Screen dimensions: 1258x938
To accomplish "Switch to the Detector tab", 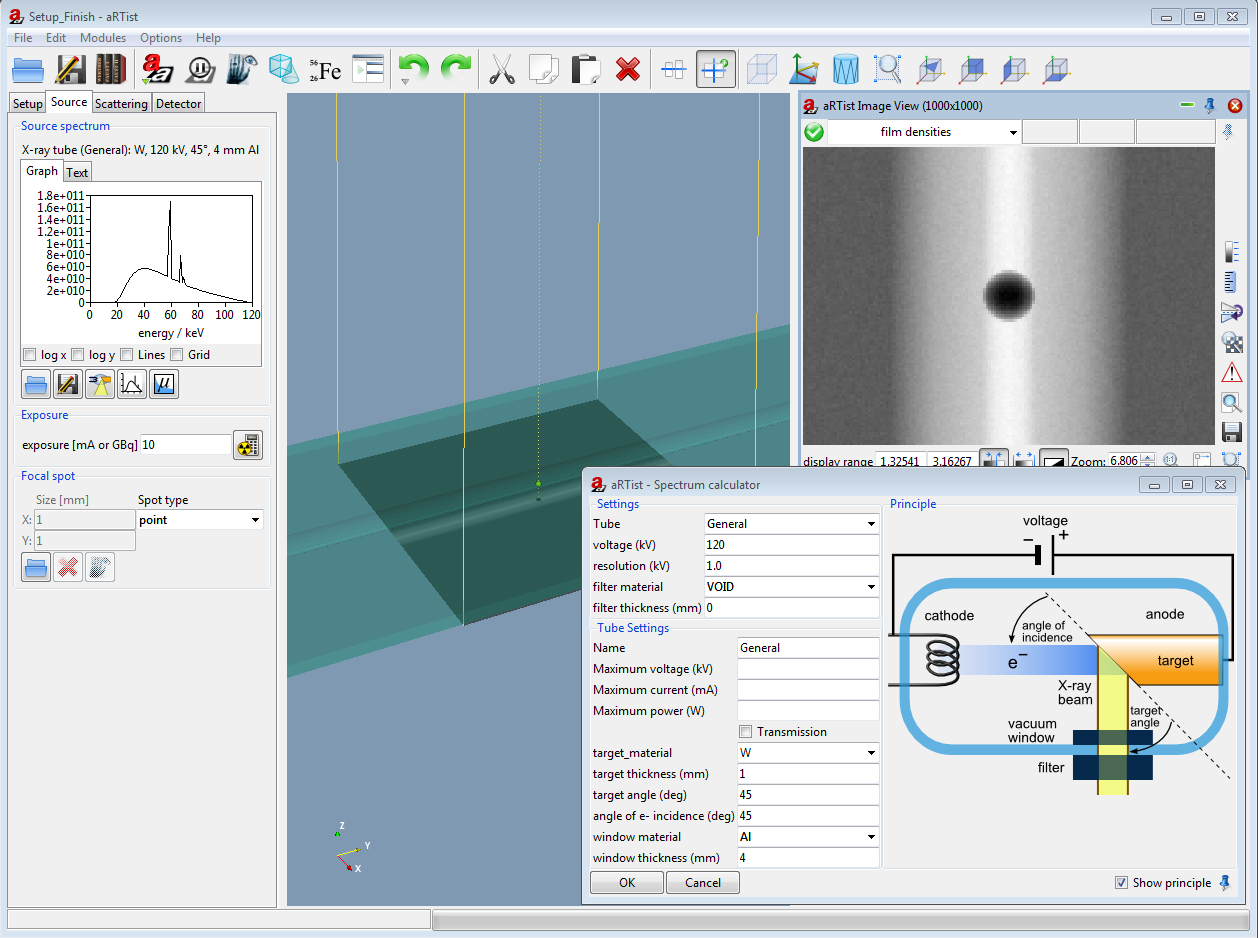I will [x=179, y=104].
